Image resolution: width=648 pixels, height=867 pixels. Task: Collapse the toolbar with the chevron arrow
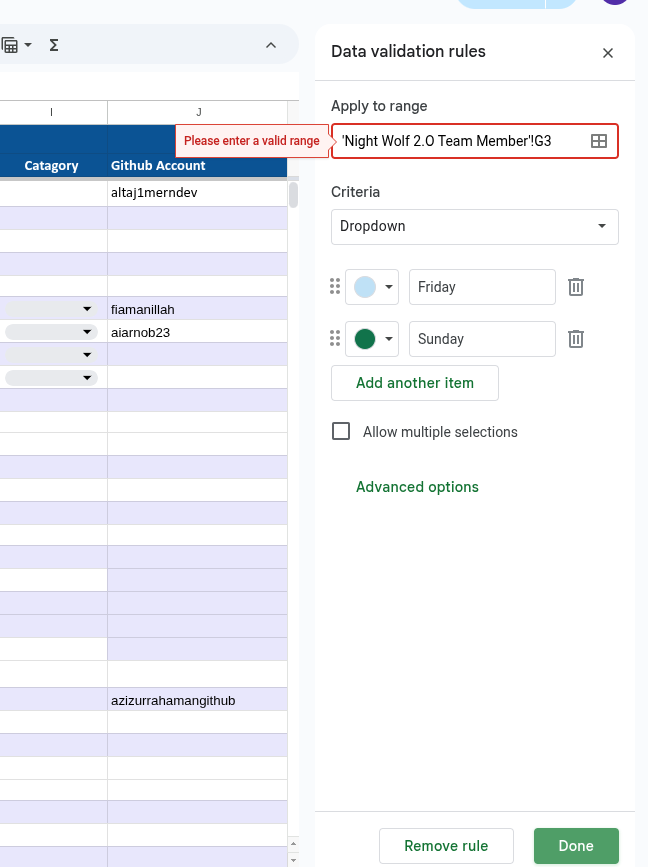(271, 45)
